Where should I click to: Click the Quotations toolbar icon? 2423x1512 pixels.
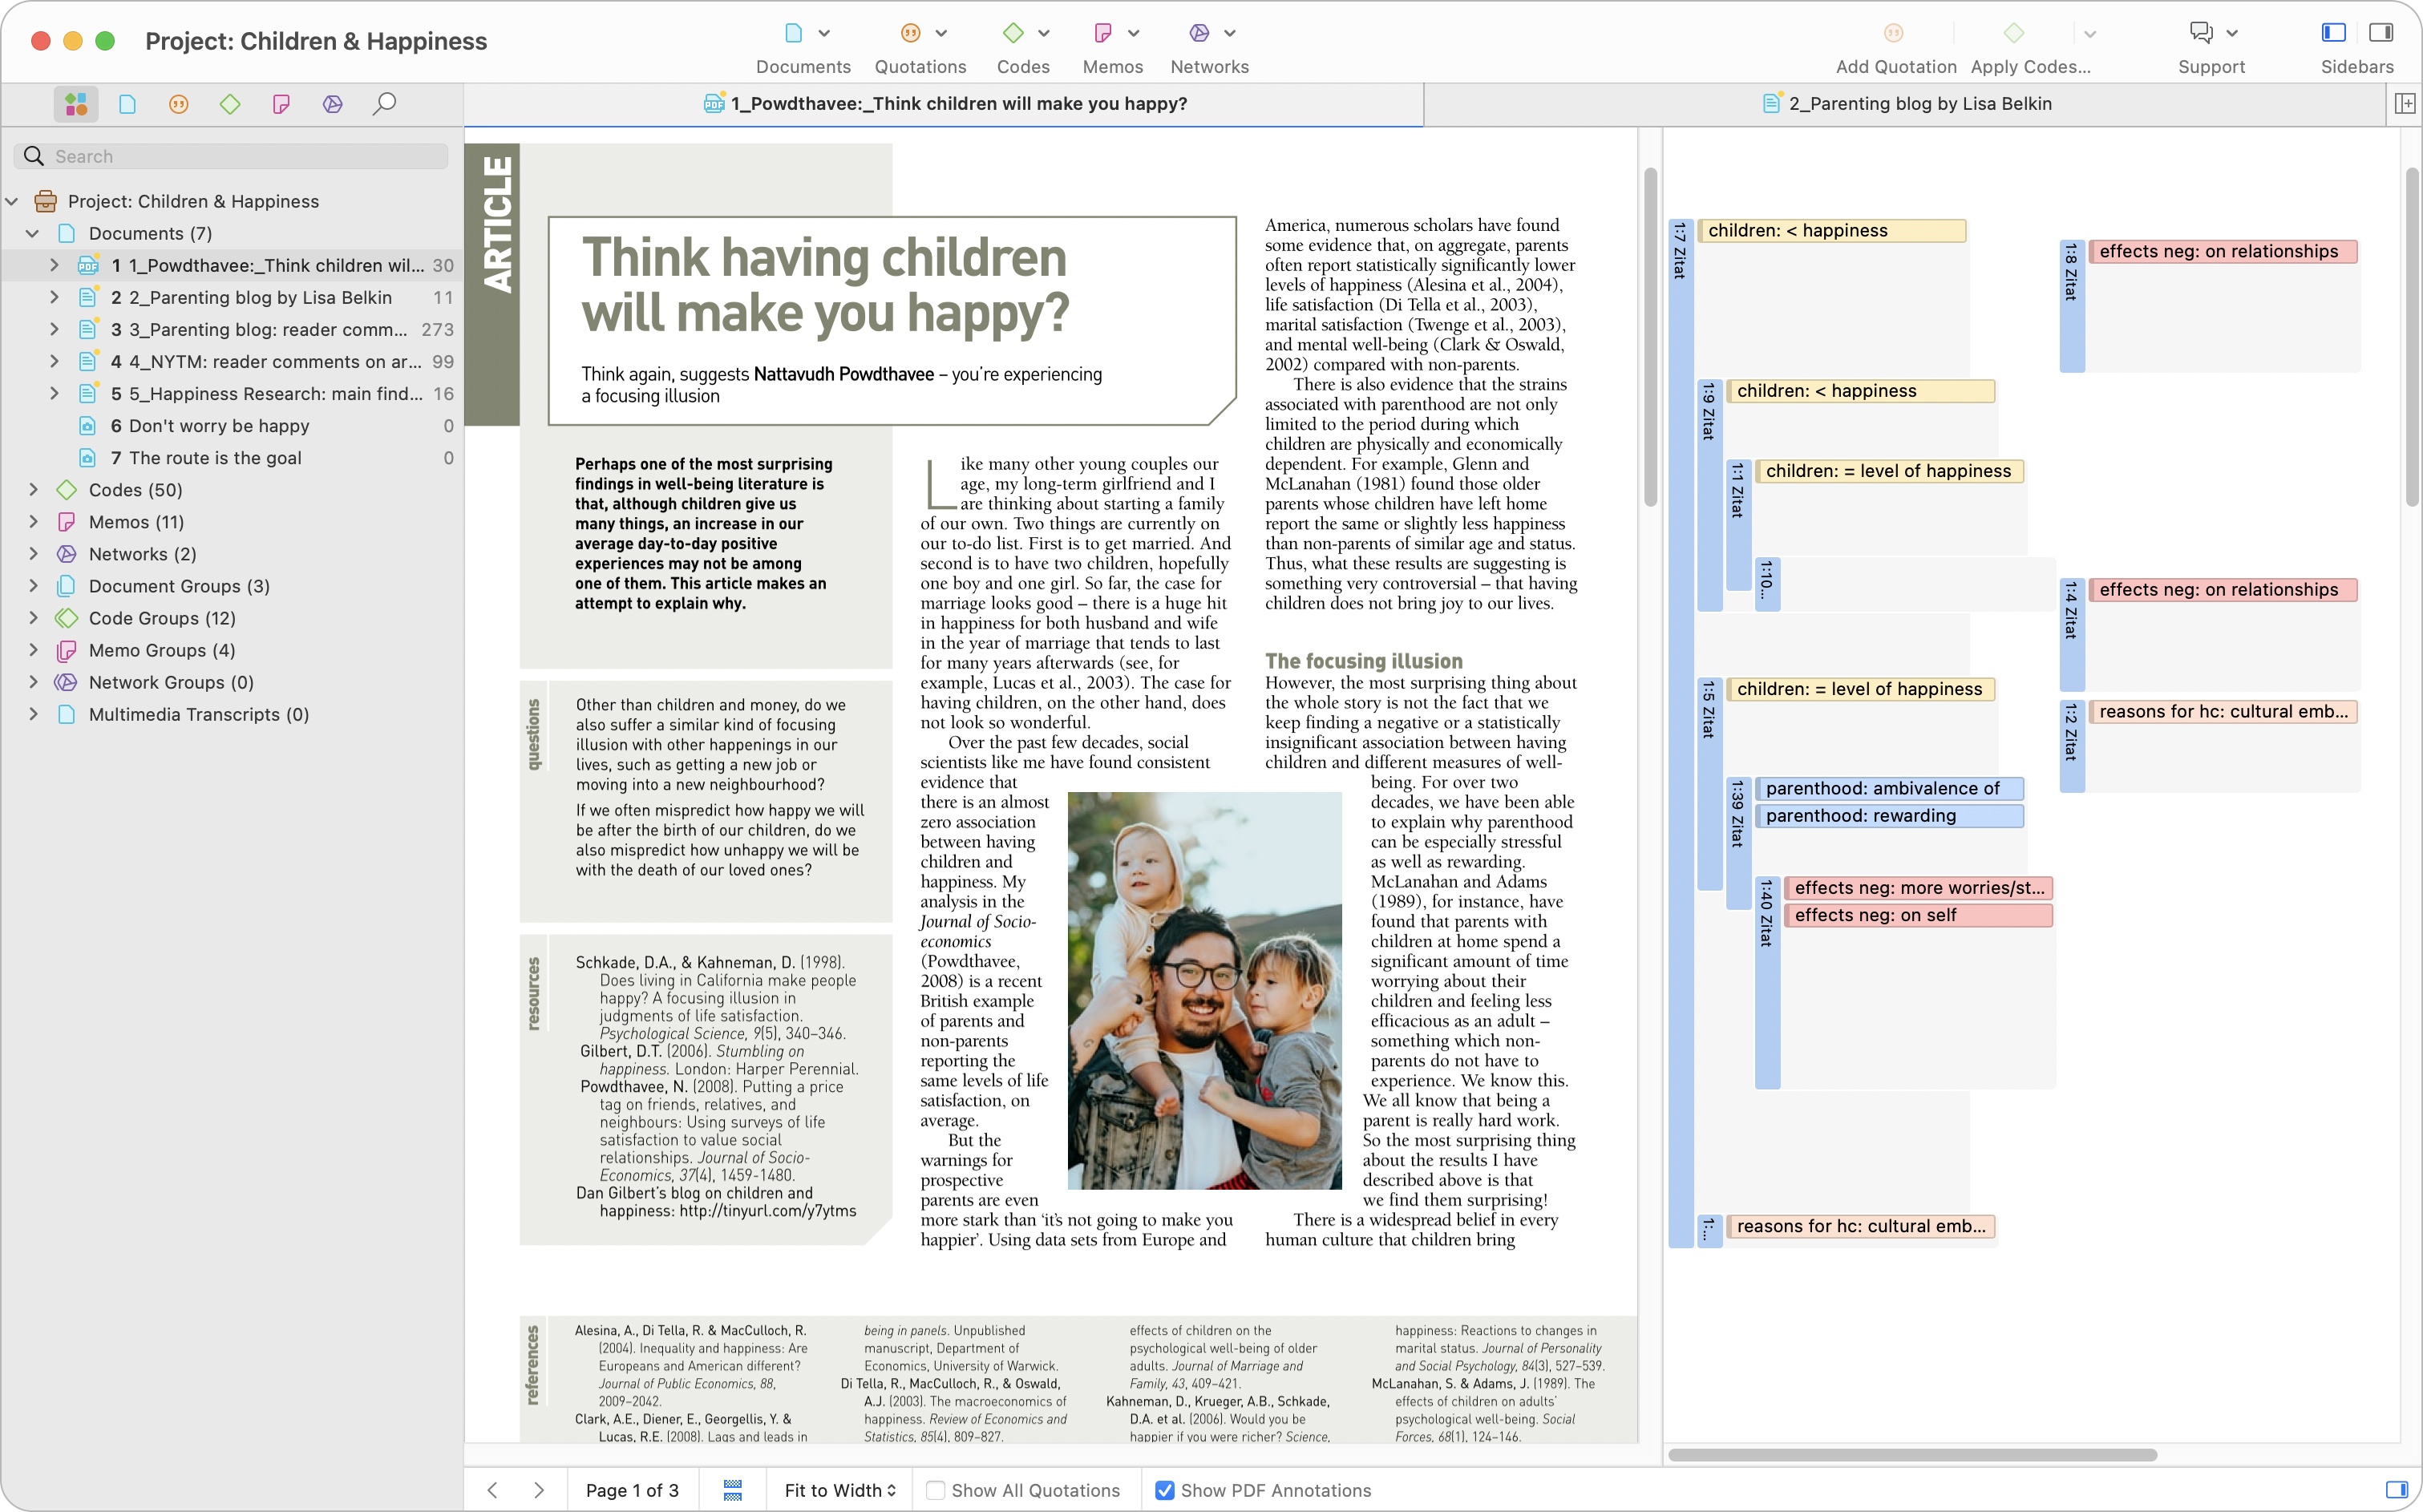click(x=910, y=33)
